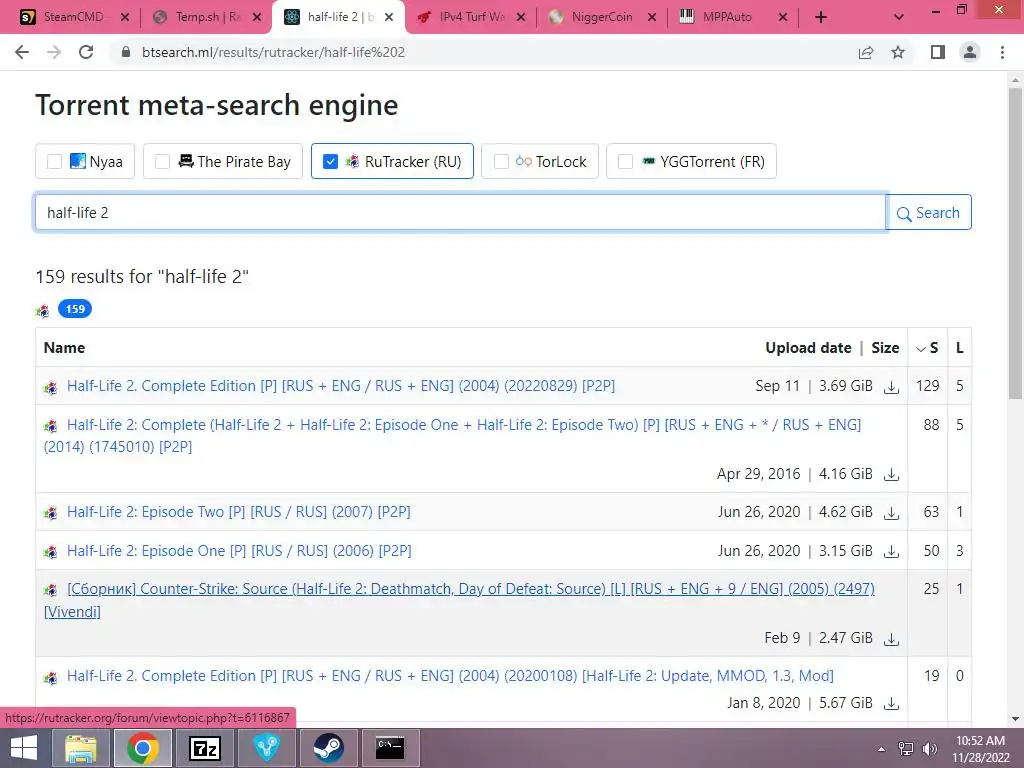This screenshot has height=768, width=1024.
Task: Download the 4.16 GiB Half-Life 2 Complete torrent
Action: click(891, 475)
